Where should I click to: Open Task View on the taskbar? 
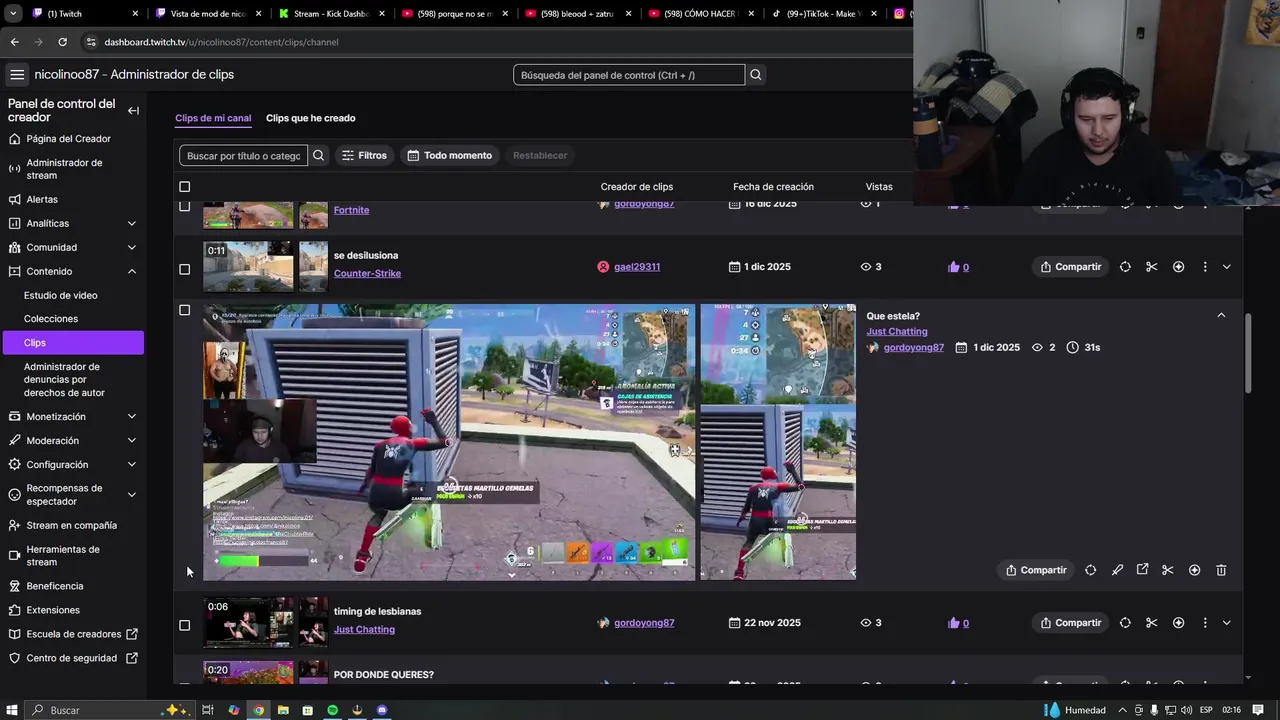208,710
